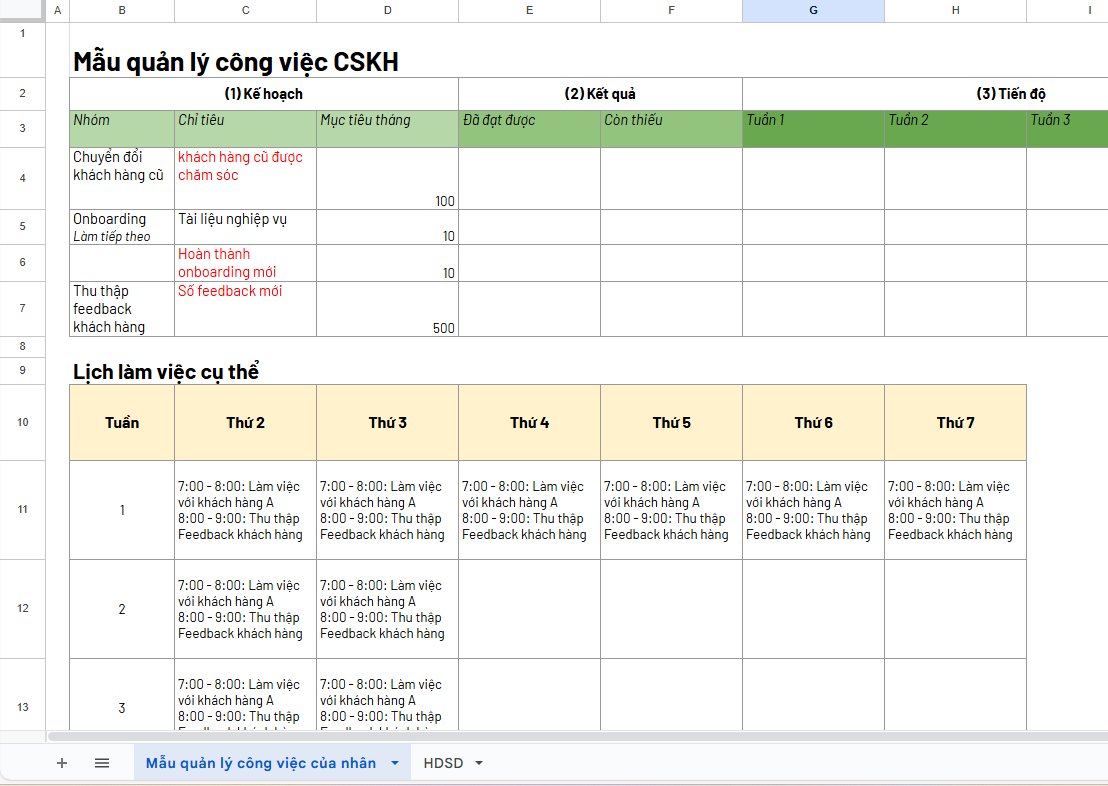
Task: Click the Mục tiêu tháng cell containing 500
Action: coord(387,309)
